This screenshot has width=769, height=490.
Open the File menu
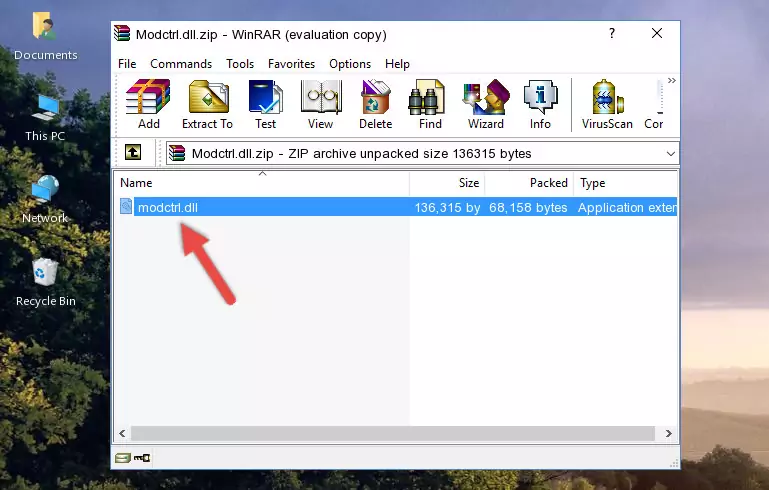coord(127,64)
